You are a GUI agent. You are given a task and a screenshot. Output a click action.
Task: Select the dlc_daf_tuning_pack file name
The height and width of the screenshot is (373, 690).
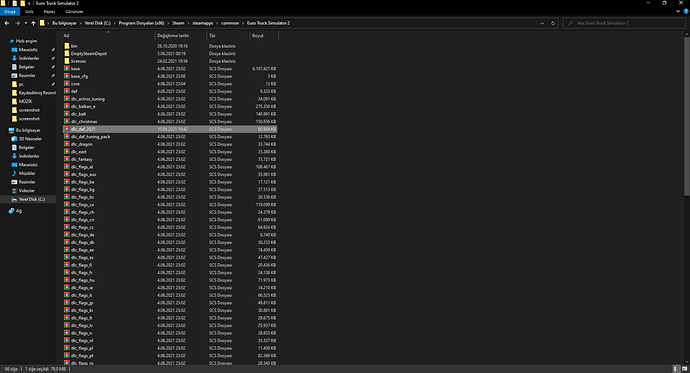click(x=90, y=136)
